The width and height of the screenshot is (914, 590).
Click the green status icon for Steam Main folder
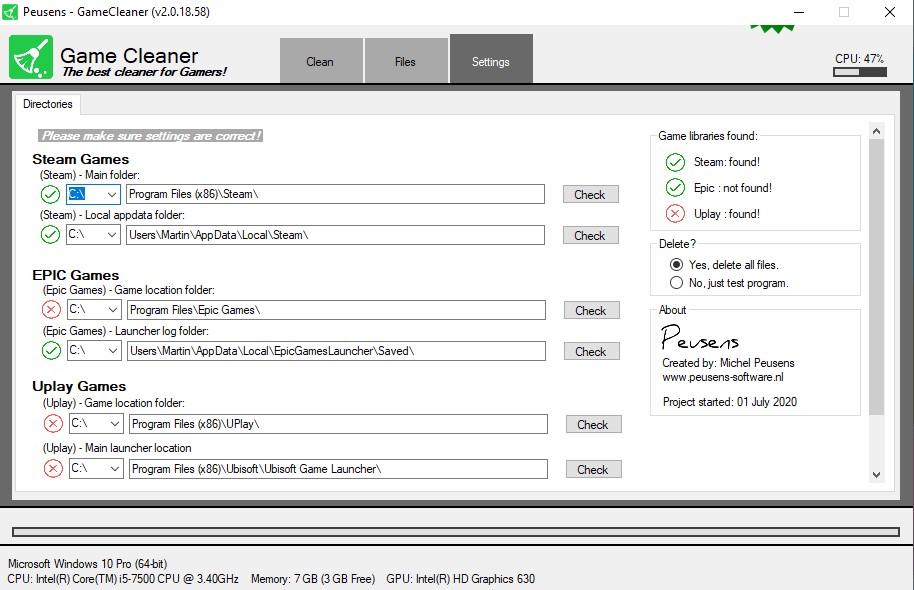point(50,194)
